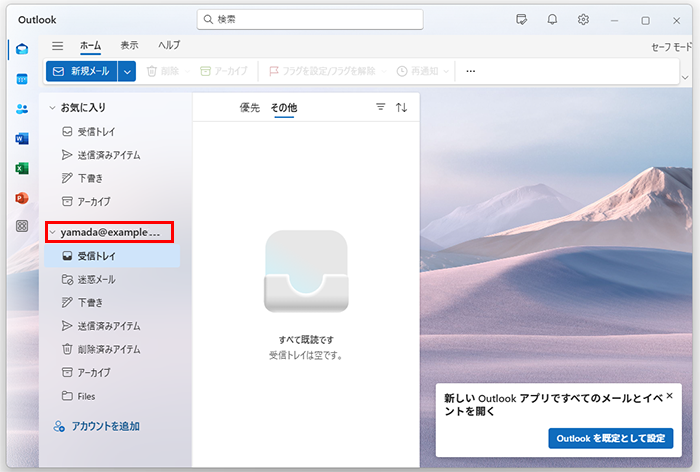This screenshot has width=700, height=472.
Task: Launch PowerPoint from the app sidebar
Action: (21, 198)
